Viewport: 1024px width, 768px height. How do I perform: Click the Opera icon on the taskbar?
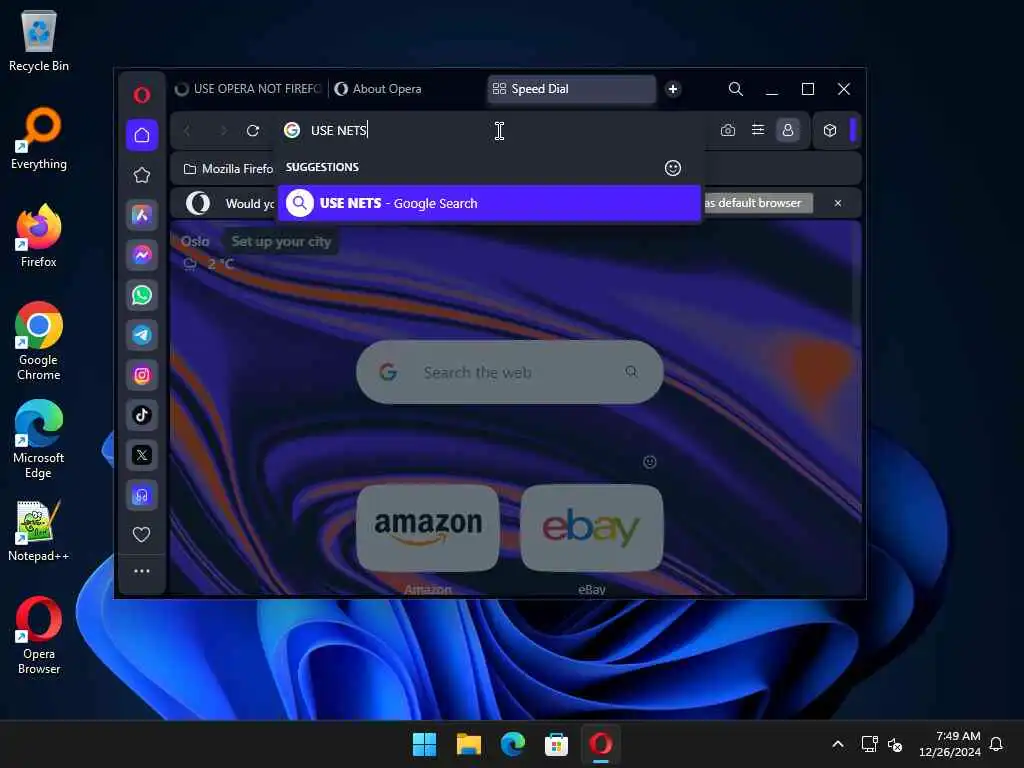click(x=601, y=744)
